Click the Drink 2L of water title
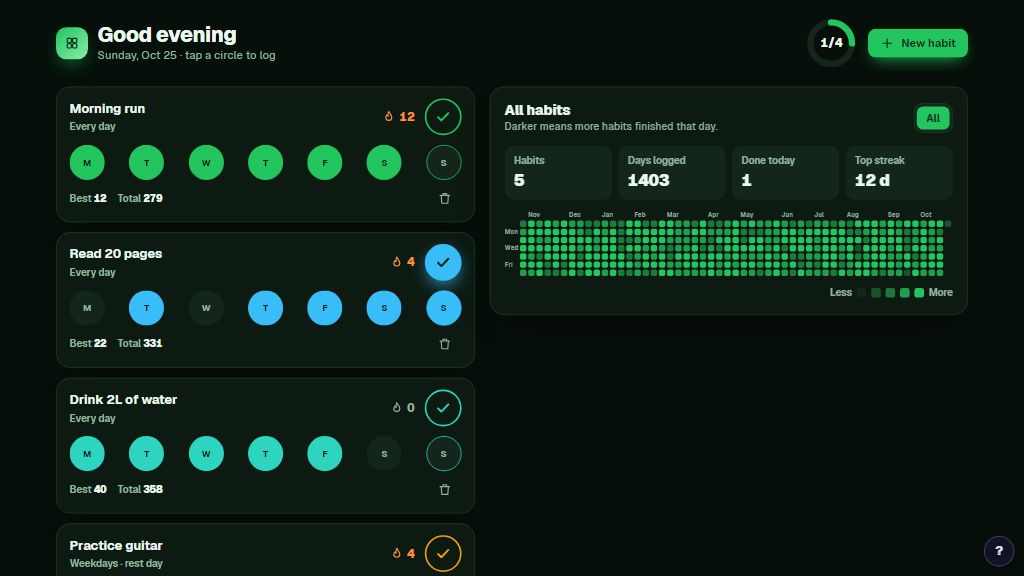This screenshot has height=576, width=1024. click(123, 400)
